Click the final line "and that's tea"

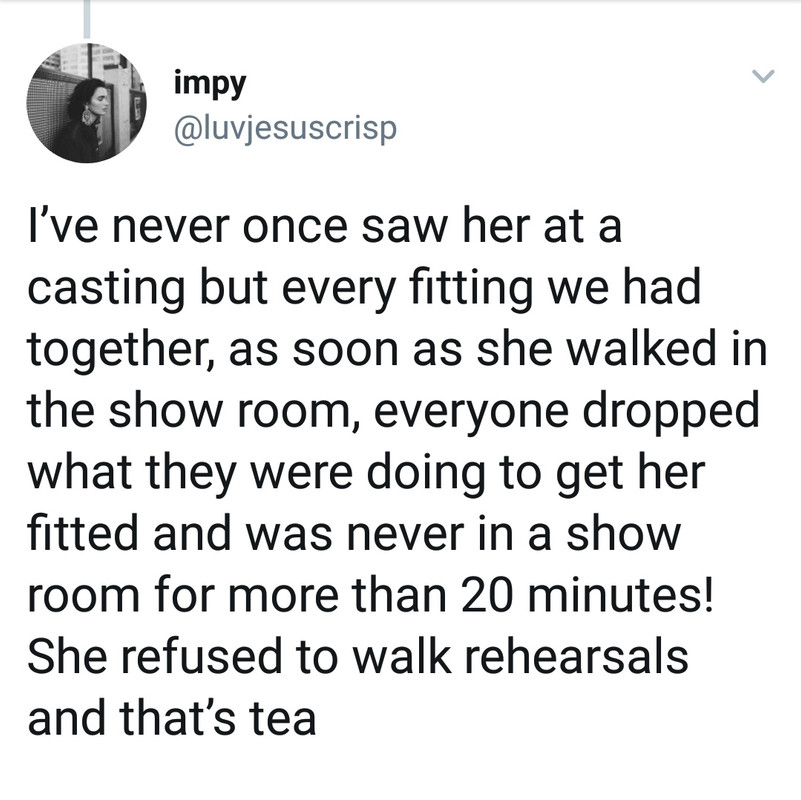pyautogui.click(x=172, y=718)
